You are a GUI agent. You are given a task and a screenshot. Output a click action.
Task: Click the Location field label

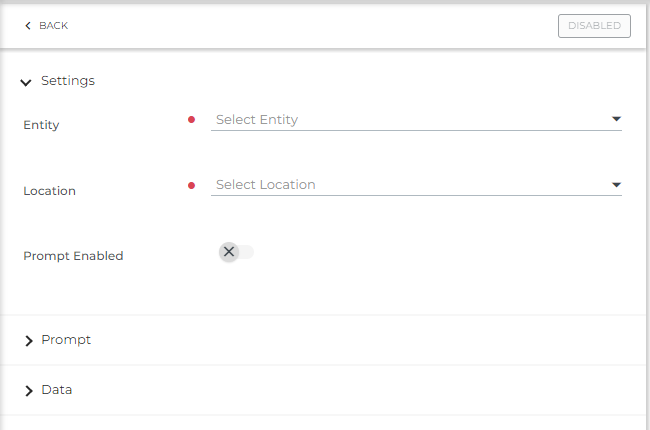(x=49, y=190)
